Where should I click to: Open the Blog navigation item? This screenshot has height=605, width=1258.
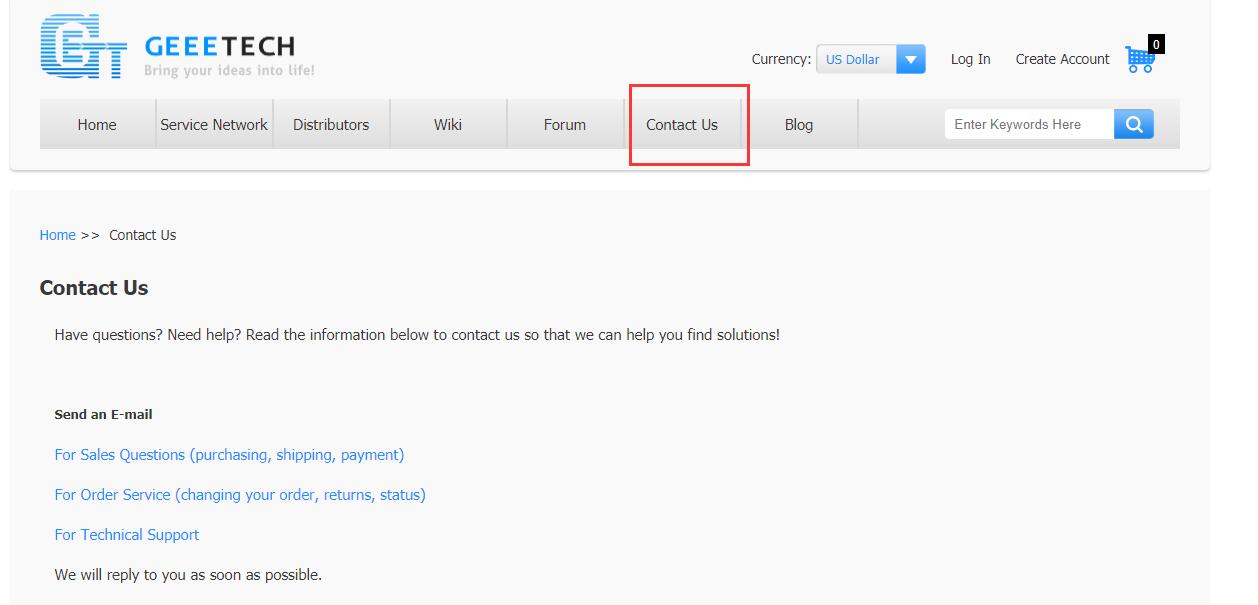(799, 125)
